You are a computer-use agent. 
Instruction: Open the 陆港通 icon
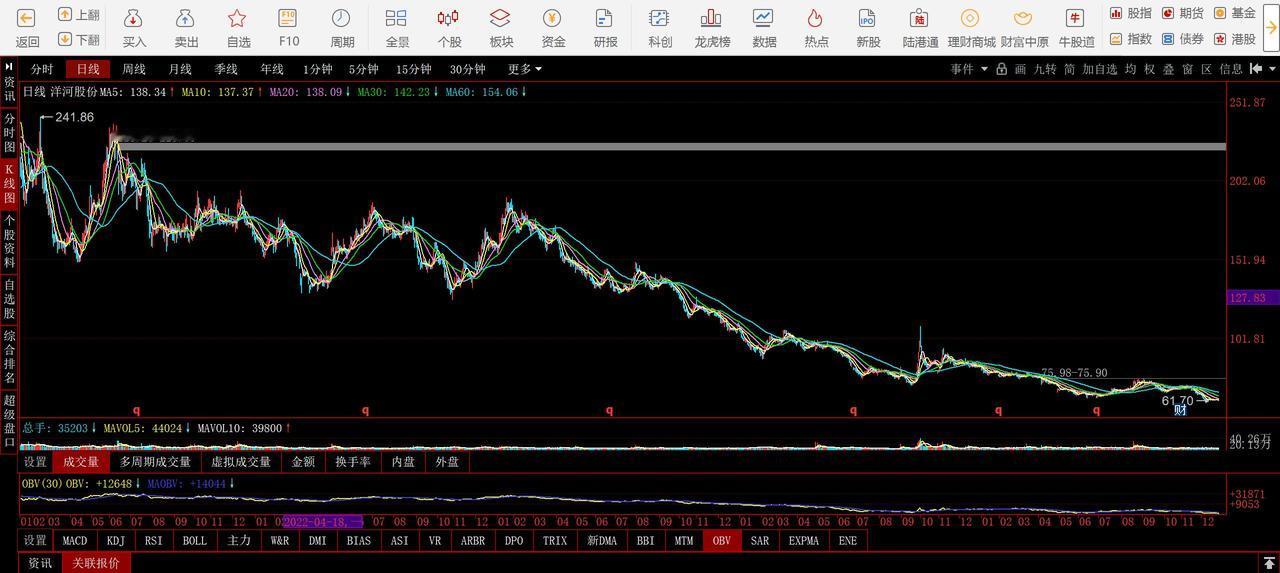coord(920,18)
